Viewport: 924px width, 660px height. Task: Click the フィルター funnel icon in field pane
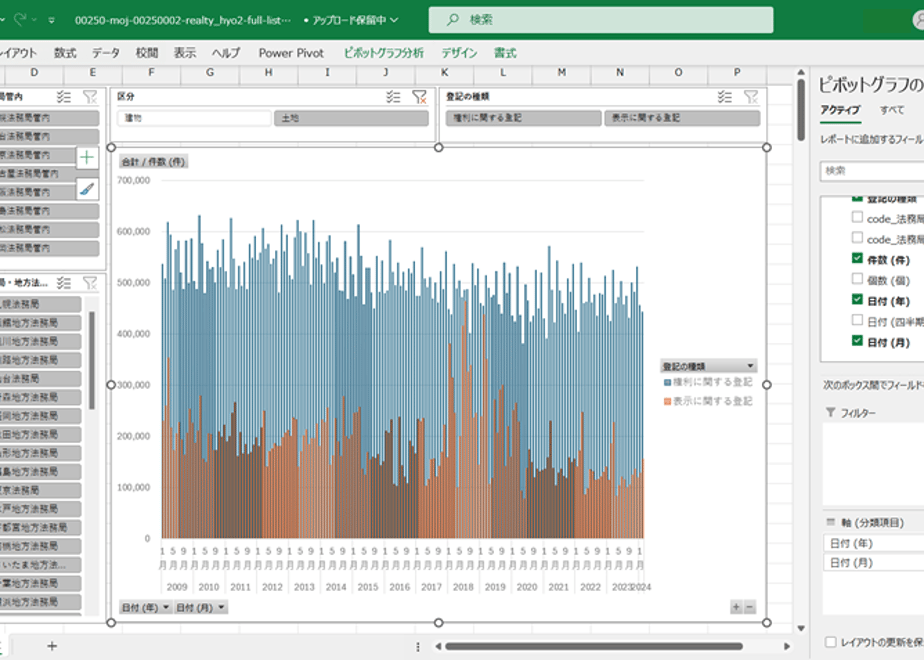830,412
